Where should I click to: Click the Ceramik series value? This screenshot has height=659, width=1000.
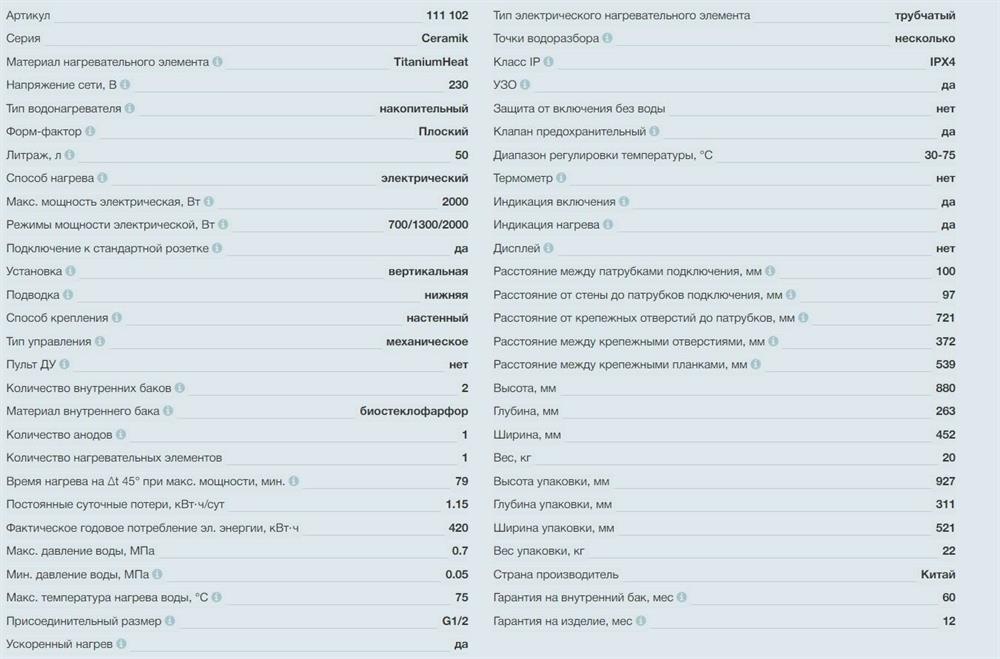[445, 39]
